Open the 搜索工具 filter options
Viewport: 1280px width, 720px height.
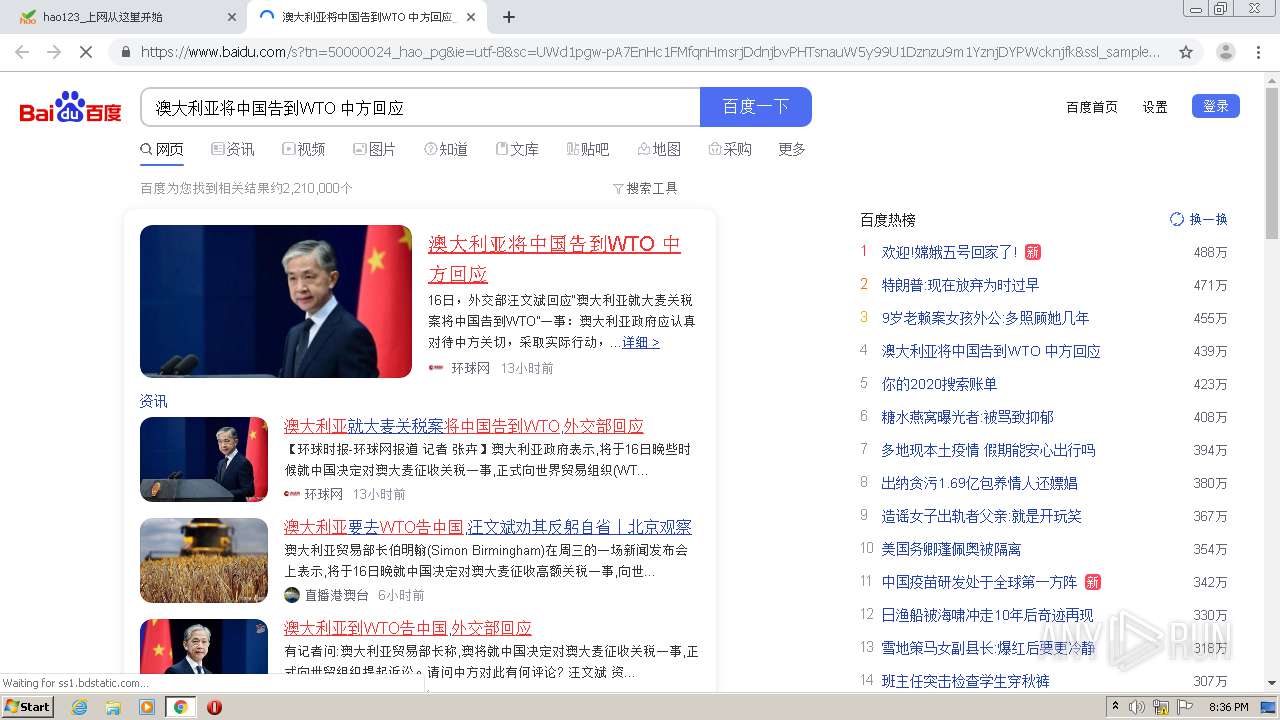pos(645,188)
